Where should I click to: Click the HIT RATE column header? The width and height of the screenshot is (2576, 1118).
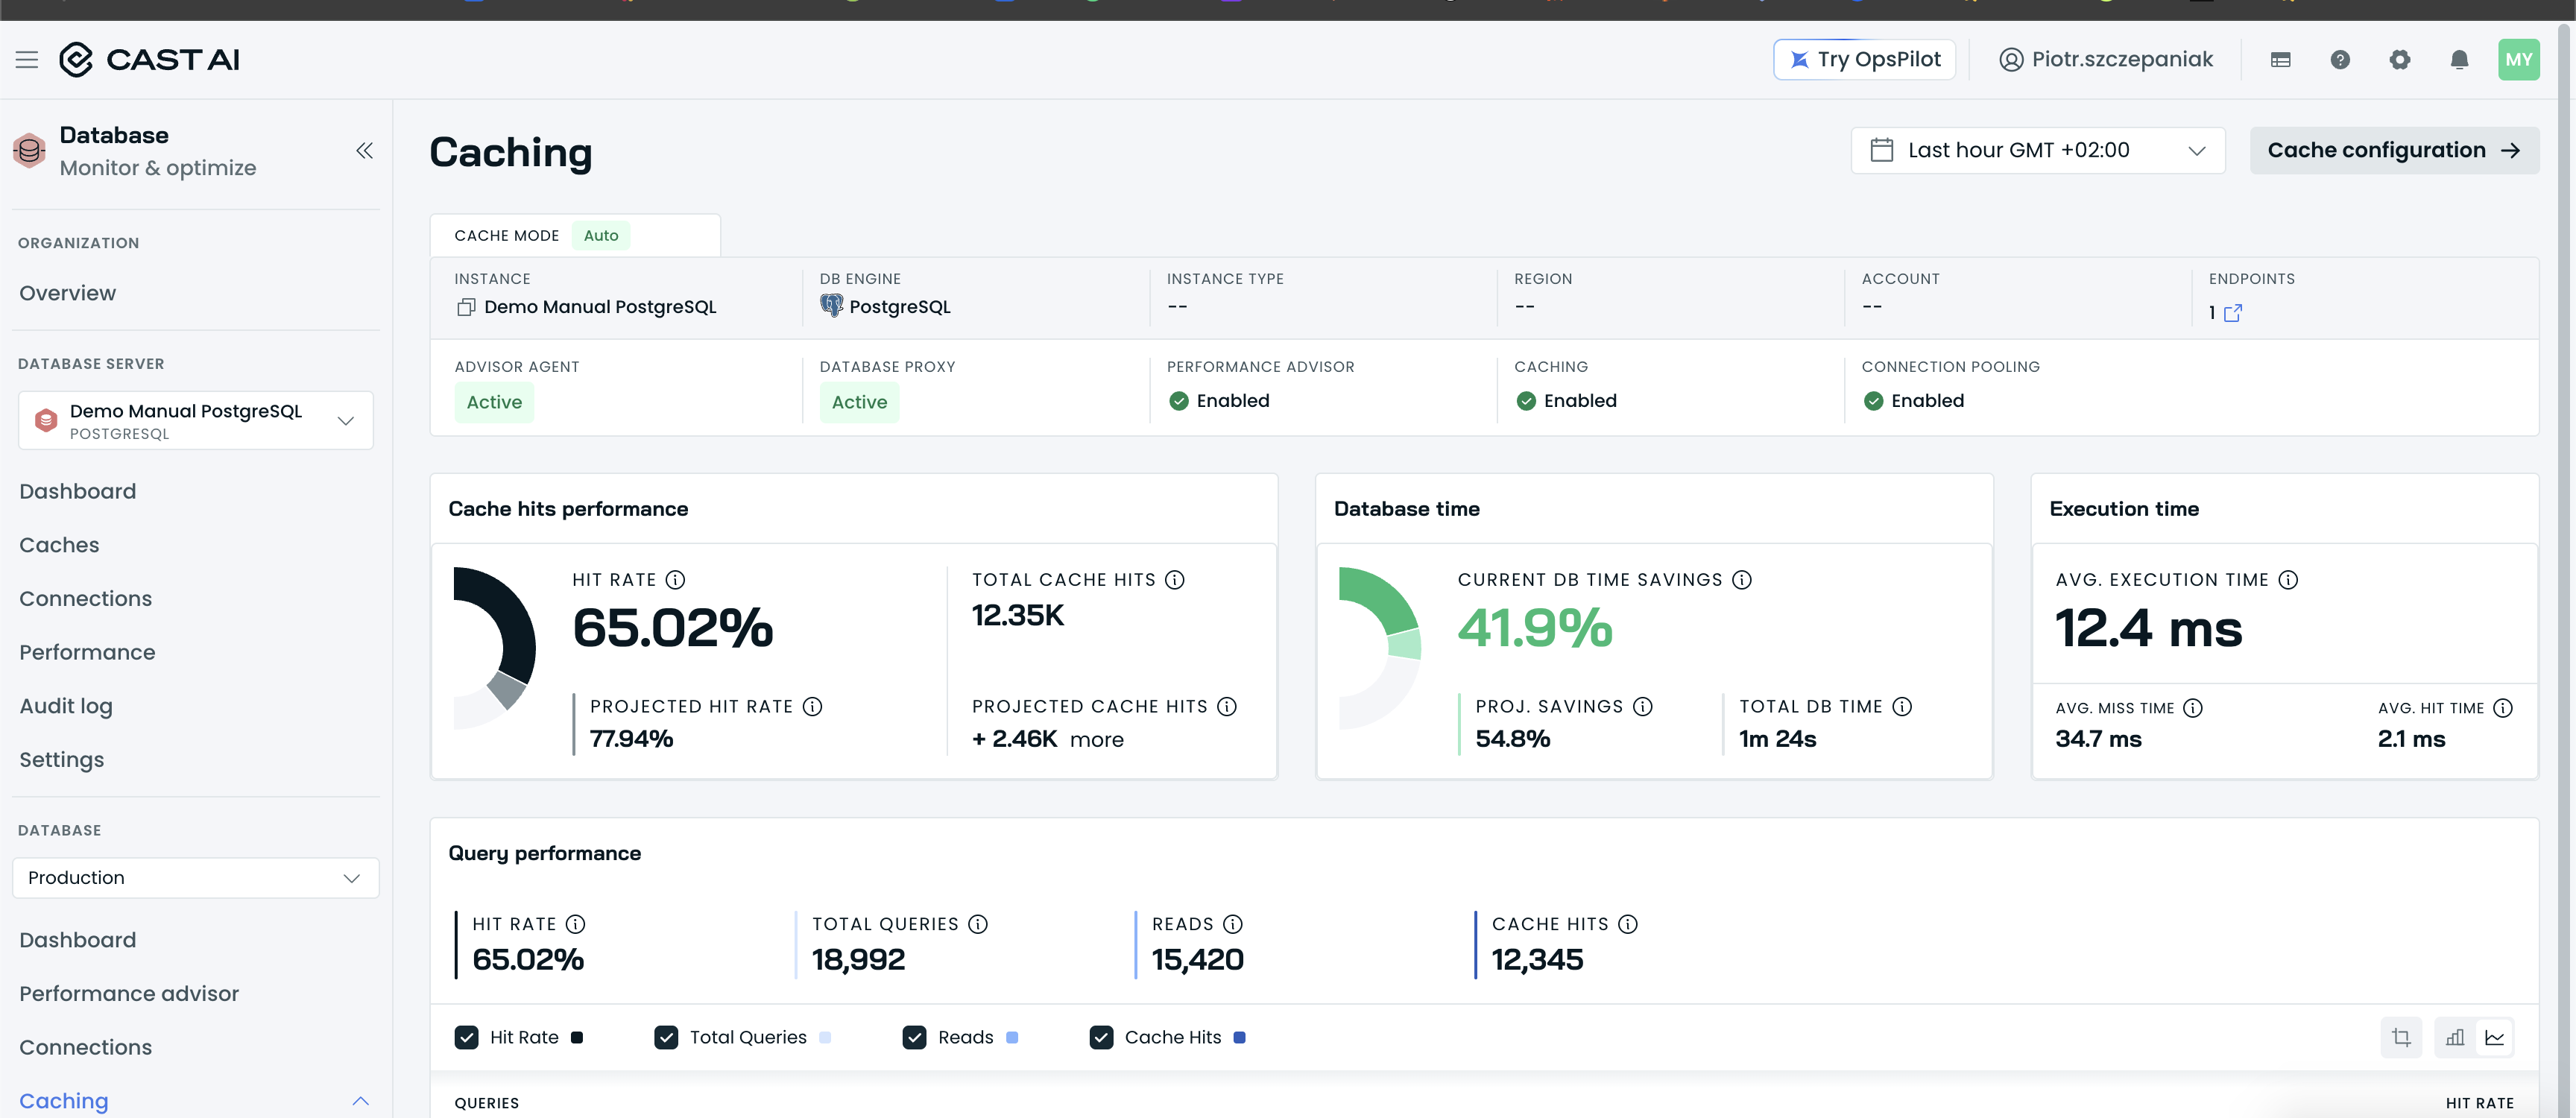click(2479, 1104)
